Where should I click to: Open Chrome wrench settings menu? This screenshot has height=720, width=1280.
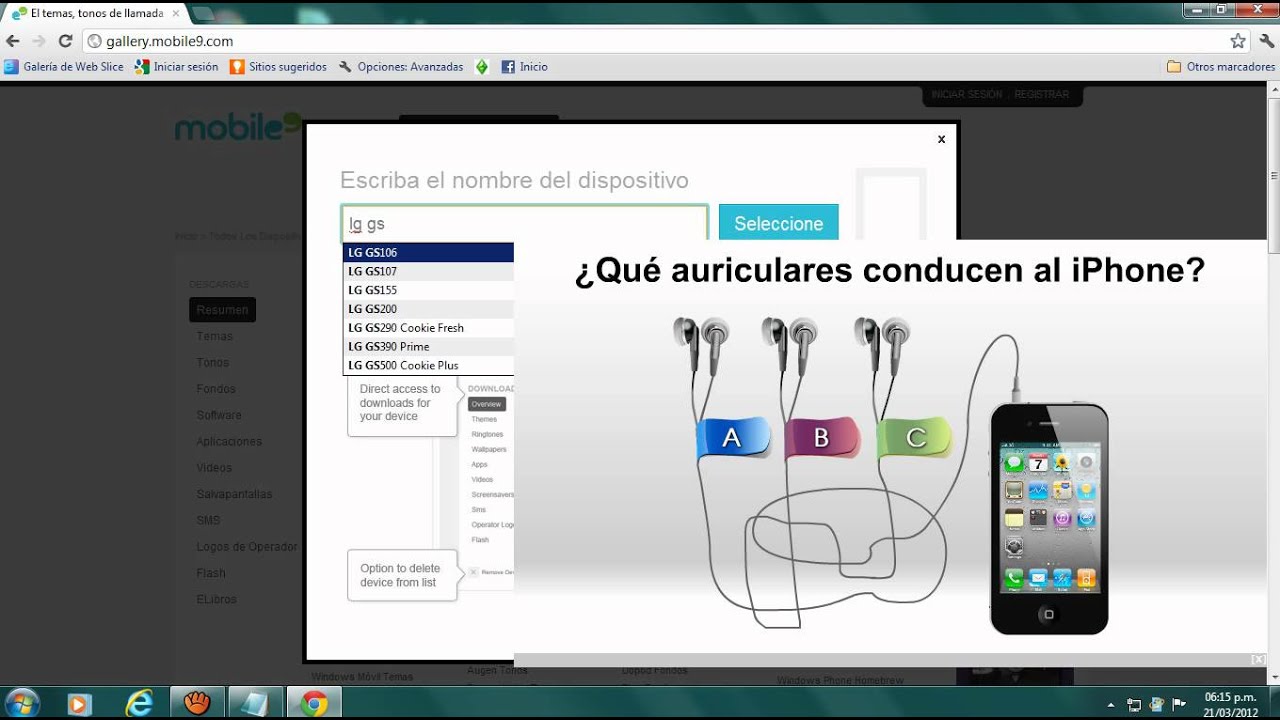click(x=1267, y=41)
